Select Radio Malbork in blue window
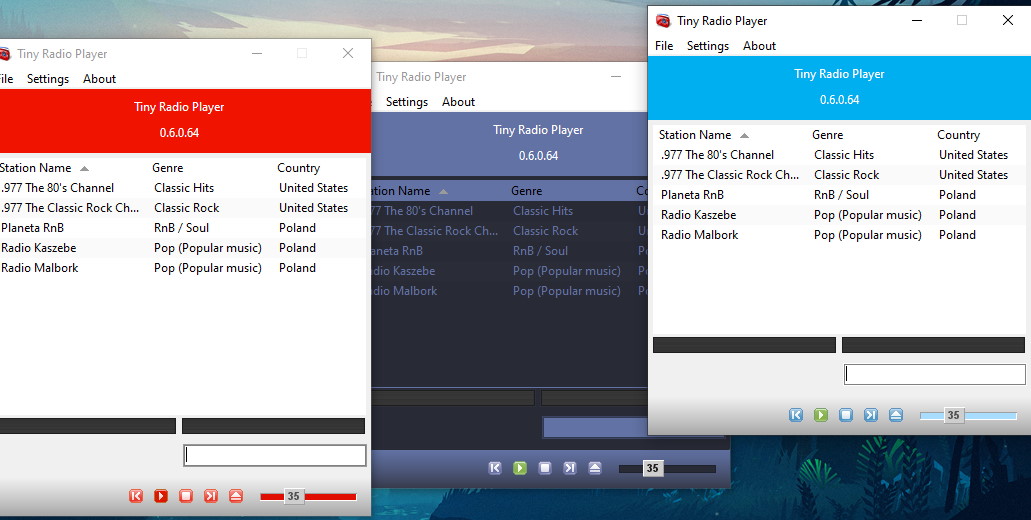Viewport: 1031px width, 520px height. pos(838,235)
